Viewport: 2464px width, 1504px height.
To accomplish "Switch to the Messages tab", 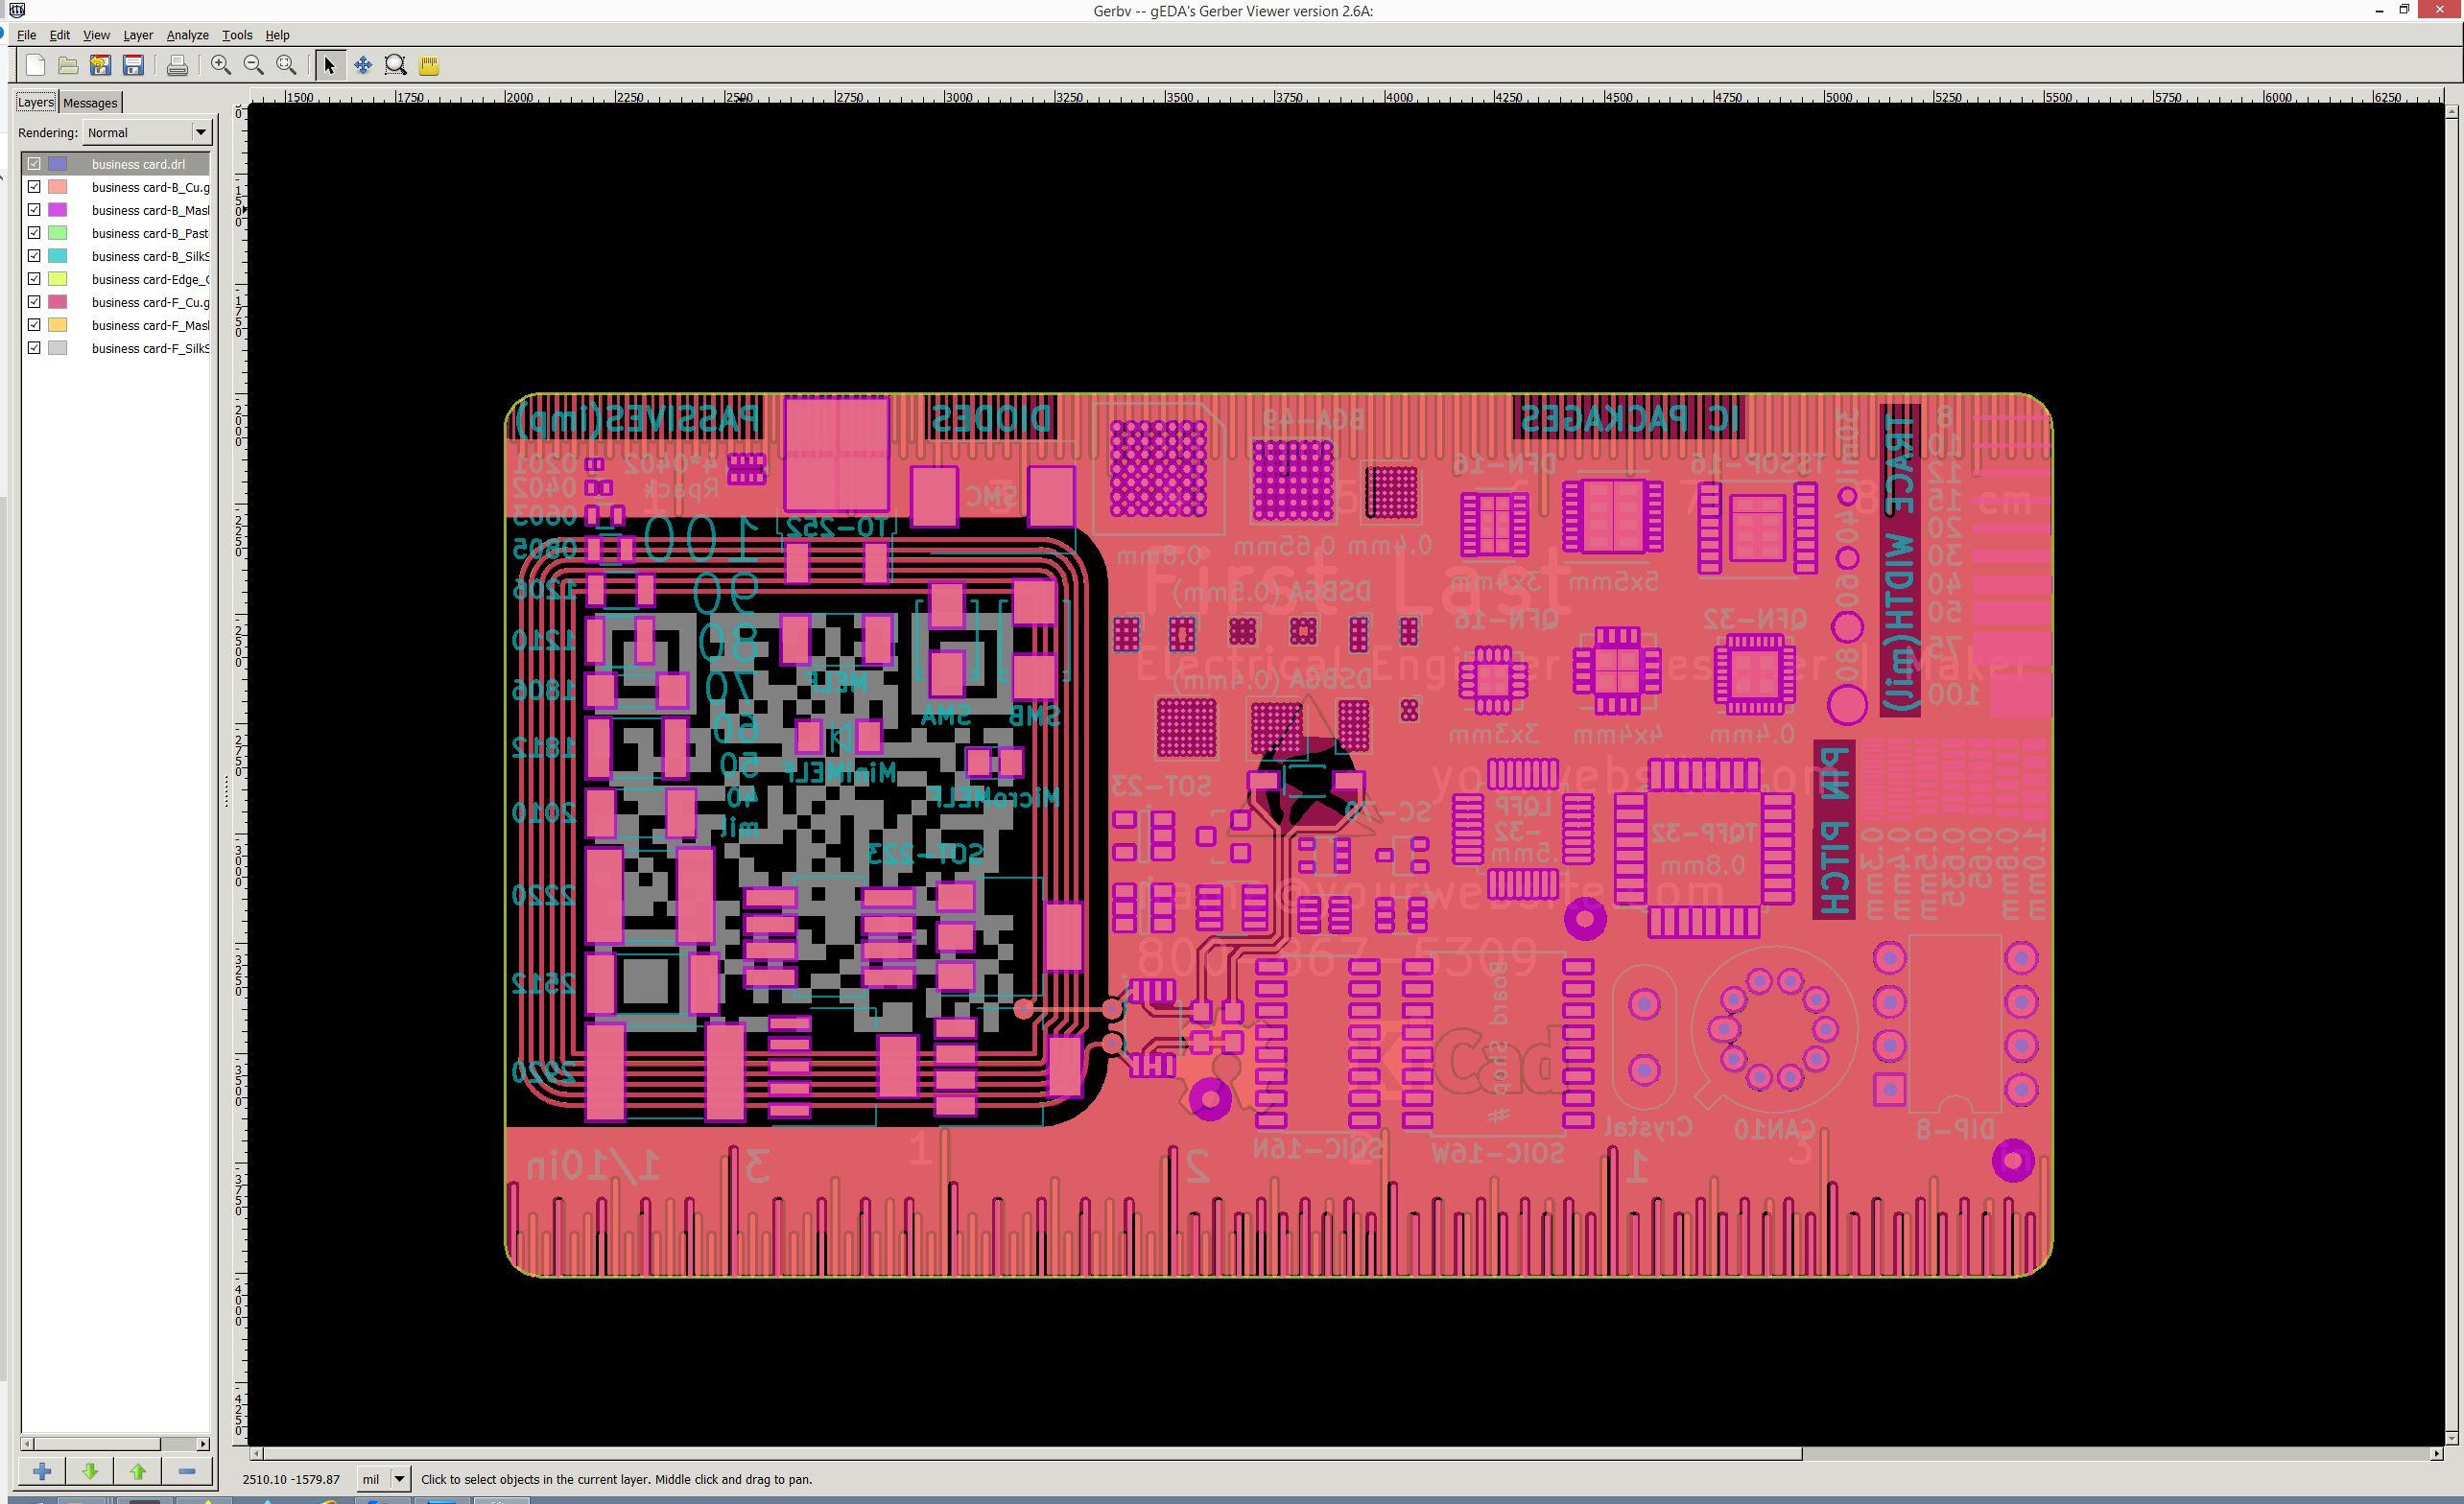I will [x=90, y=103].
